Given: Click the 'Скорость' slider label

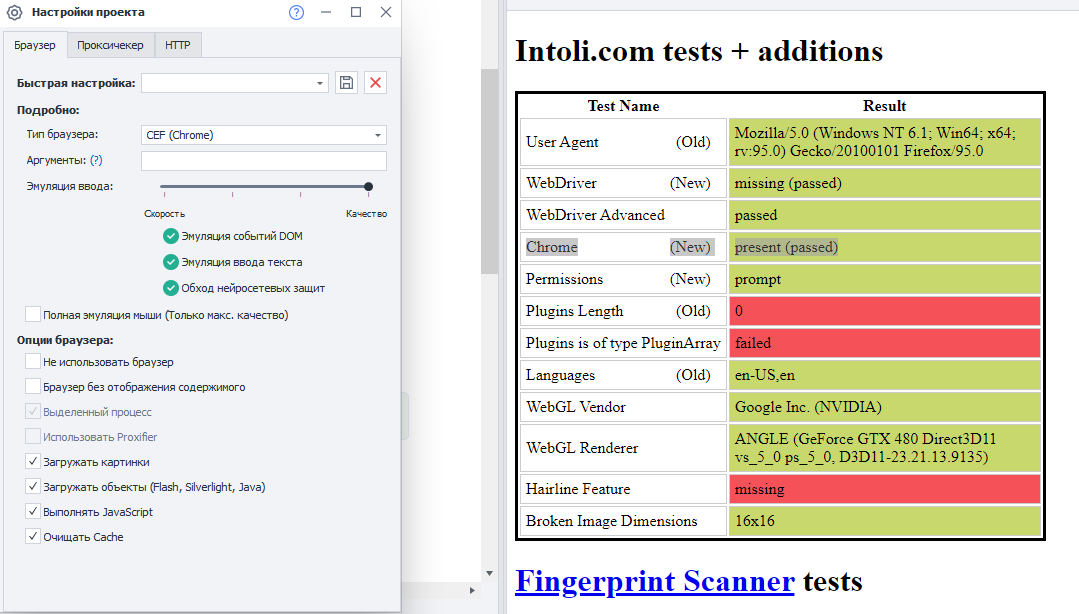Looking at the screenshot, I should point(164,214).
